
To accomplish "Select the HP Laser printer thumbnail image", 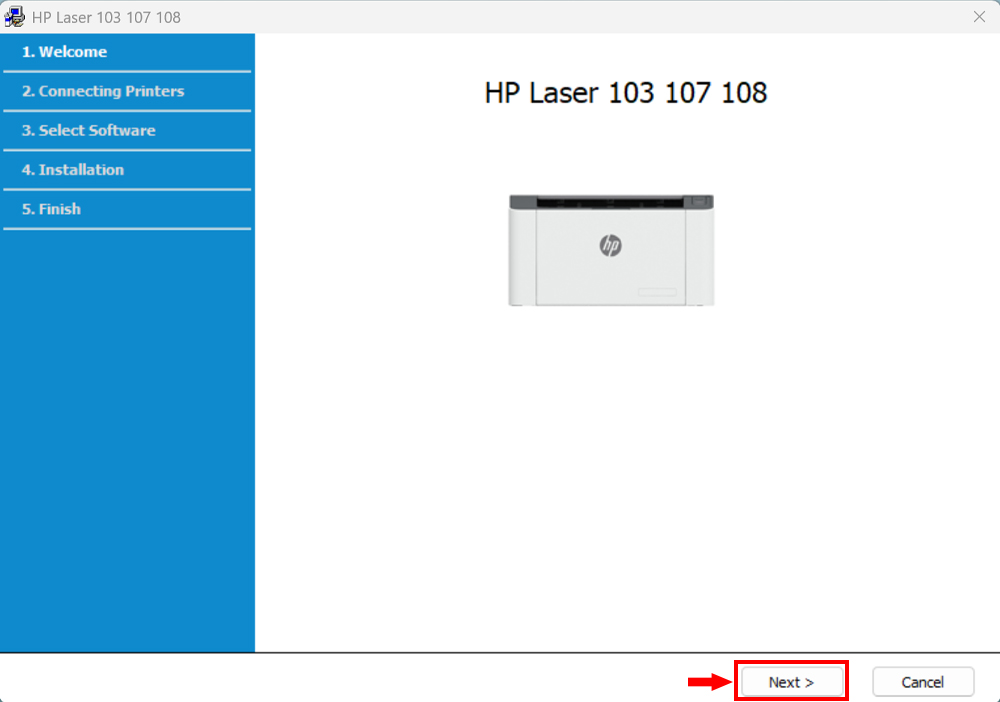I will pos(610,250).
